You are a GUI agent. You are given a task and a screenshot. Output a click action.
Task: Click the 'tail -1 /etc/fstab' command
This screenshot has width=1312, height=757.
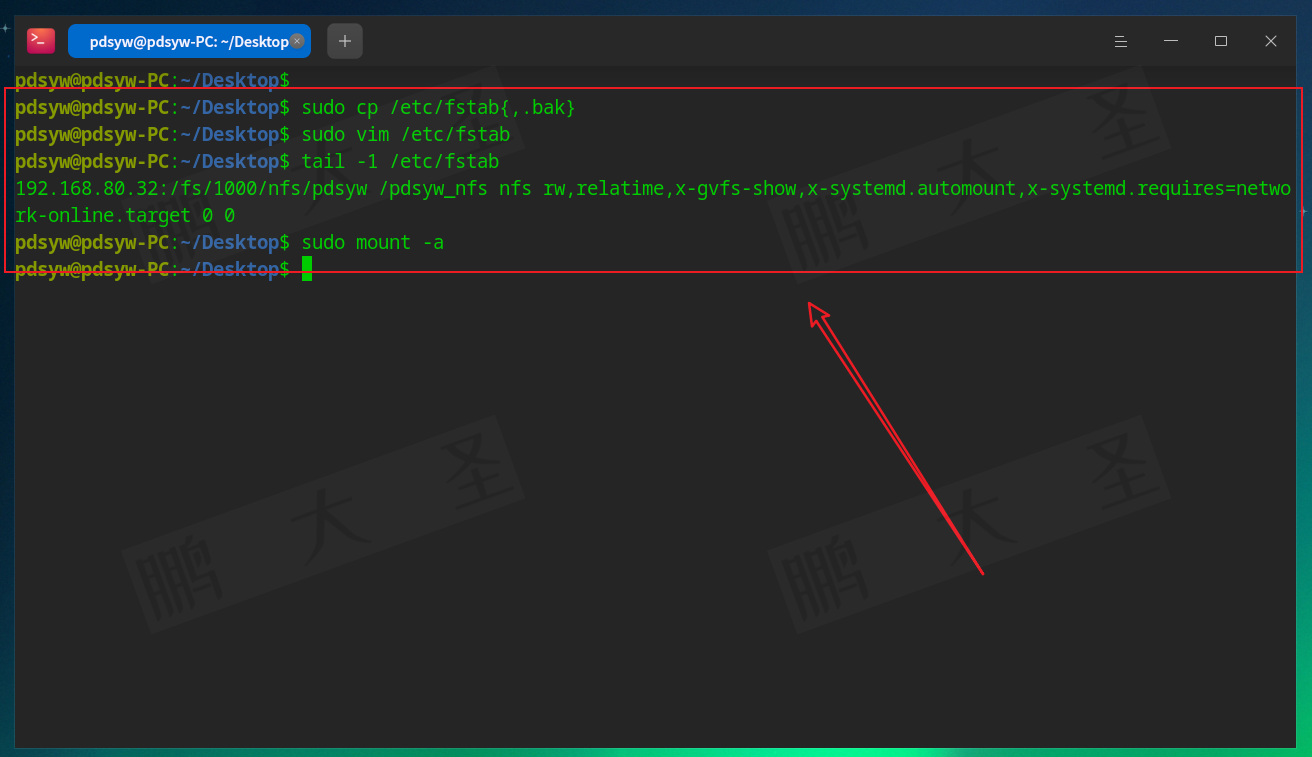point(400,161)
